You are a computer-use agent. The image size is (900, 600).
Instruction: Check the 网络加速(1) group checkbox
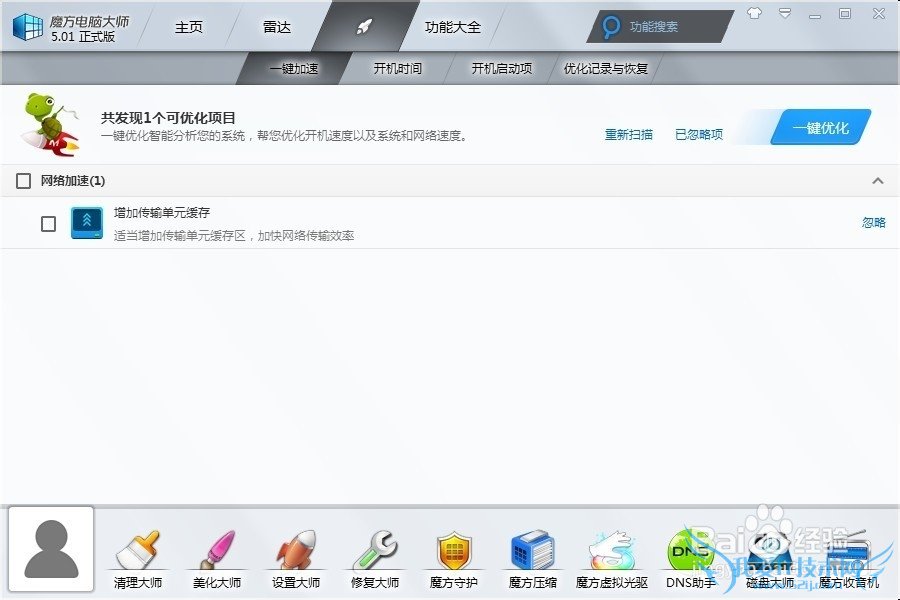pos(24,181)
